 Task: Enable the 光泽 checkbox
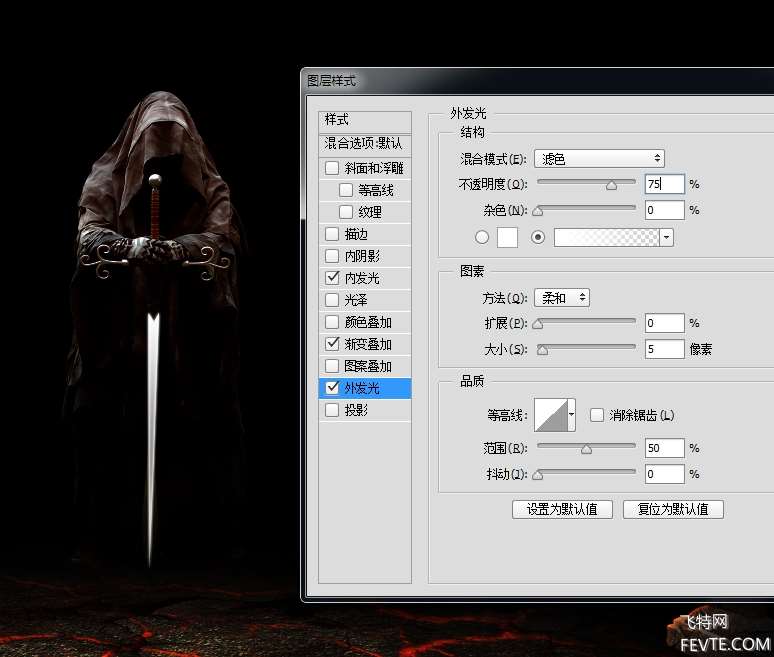[x=332, y=300]
